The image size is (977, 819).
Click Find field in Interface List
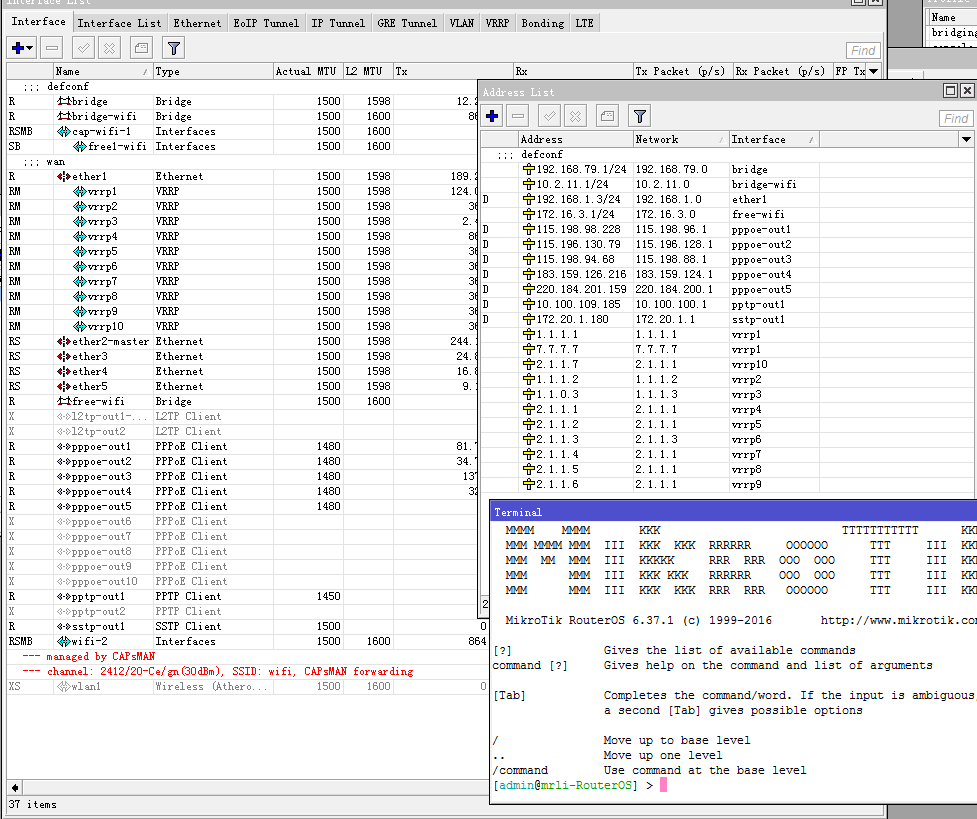(x=863, y=50)
